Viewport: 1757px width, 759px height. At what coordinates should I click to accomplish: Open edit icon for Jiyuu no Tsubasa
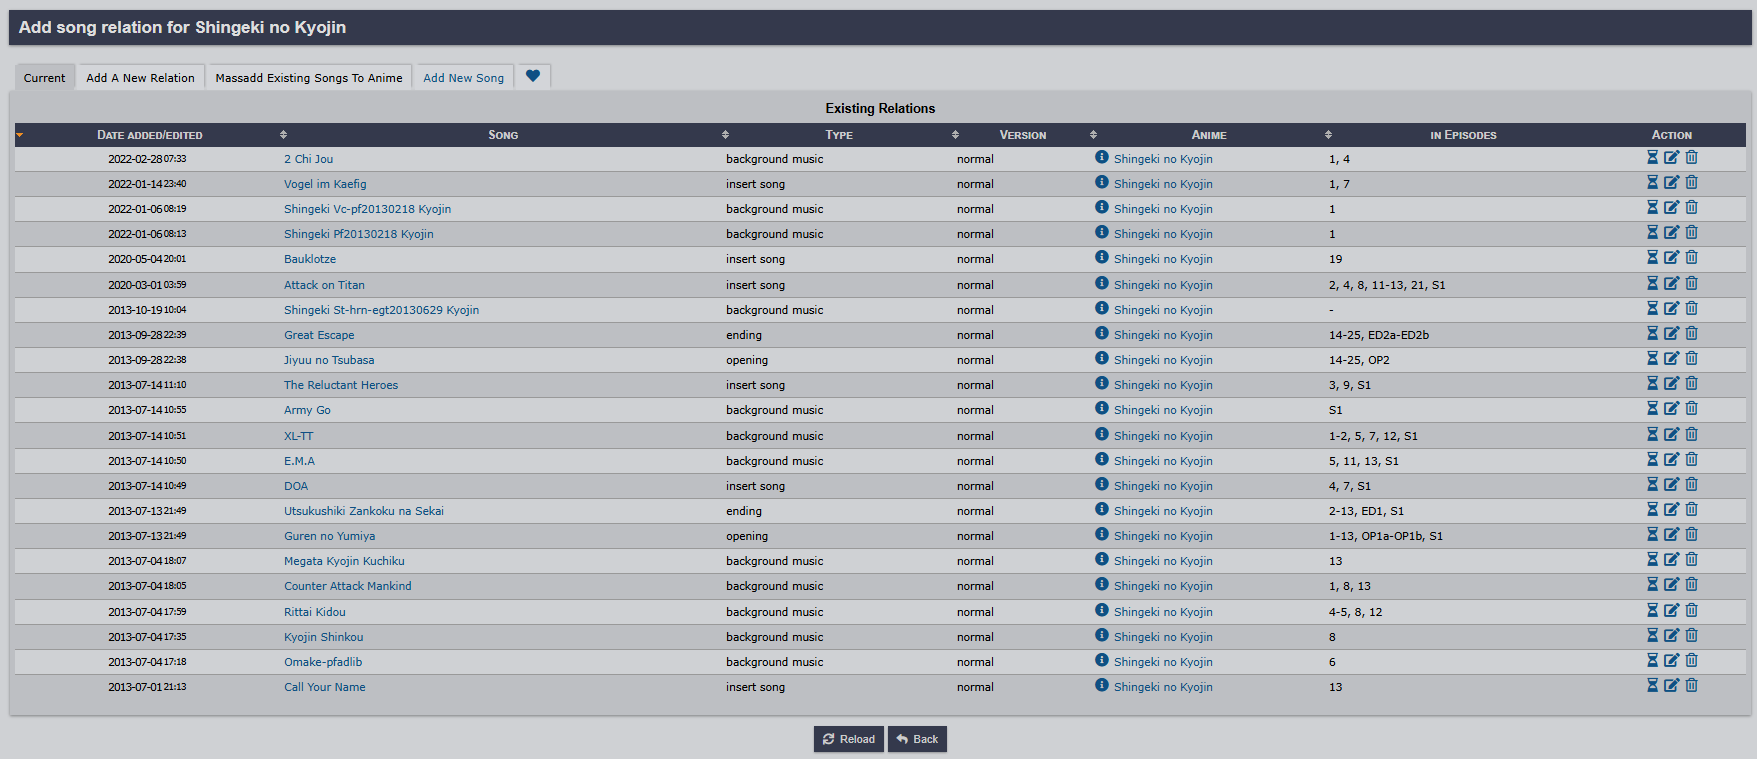pos(1671,359)
